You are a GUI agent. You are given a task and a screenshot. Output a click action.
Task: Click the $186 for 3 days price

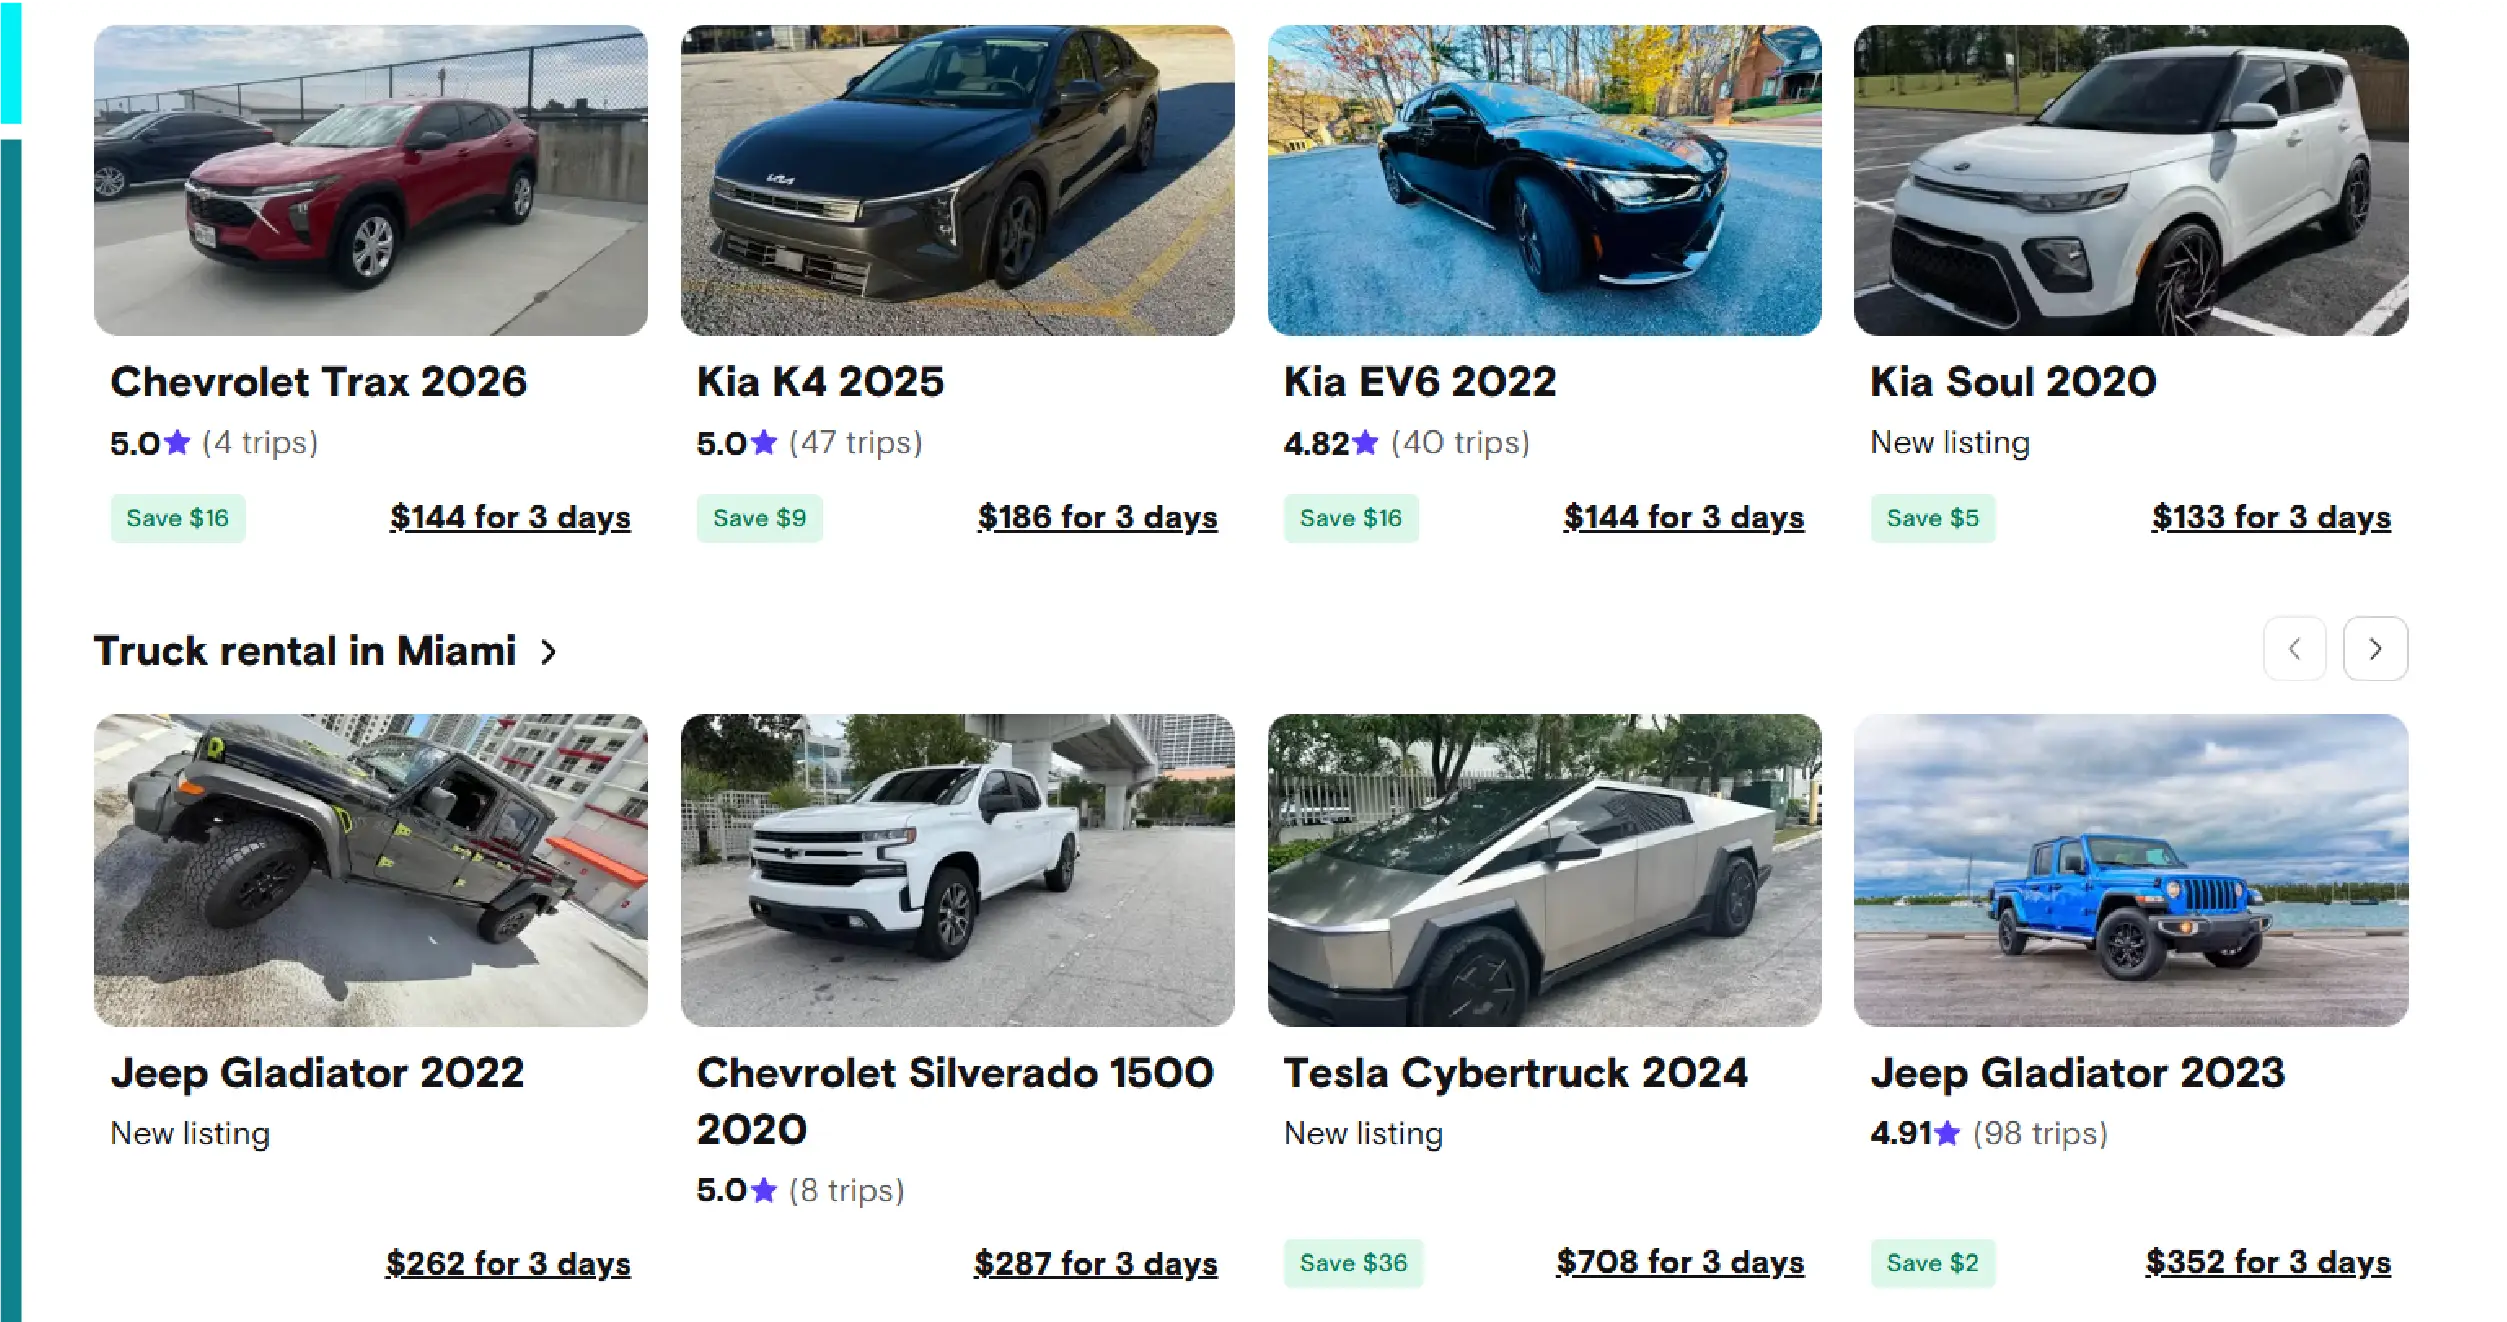click(1097, 517)
